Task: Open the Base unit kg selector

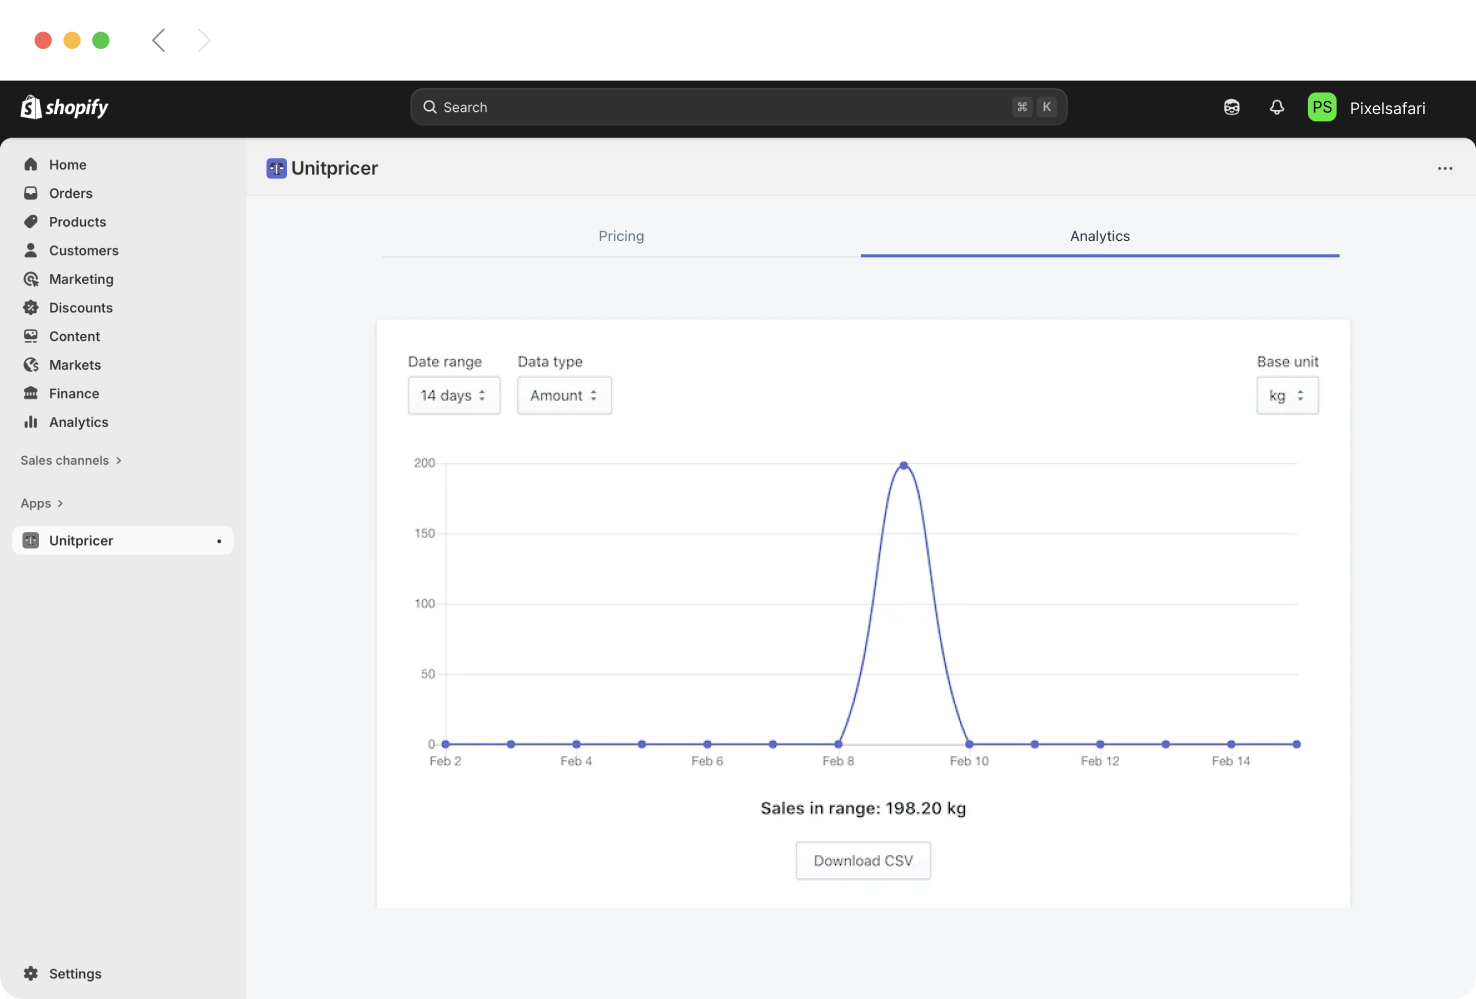Action: point(1287,395)
